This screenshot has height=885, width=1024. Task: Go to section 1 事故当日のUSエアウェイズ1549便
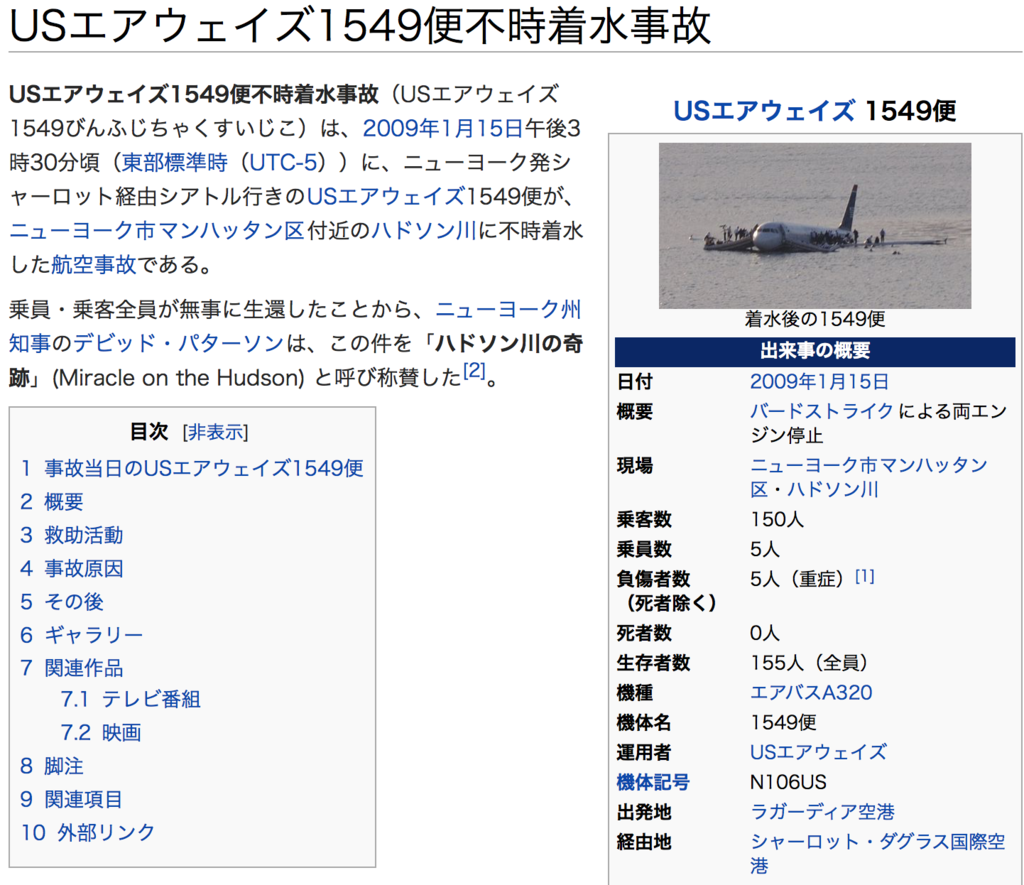(x=192, y=468)
